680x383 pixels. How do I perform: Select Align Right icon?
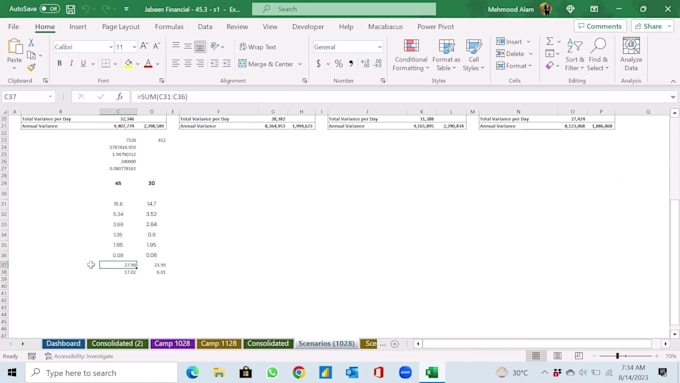click(x=200, y=63)
